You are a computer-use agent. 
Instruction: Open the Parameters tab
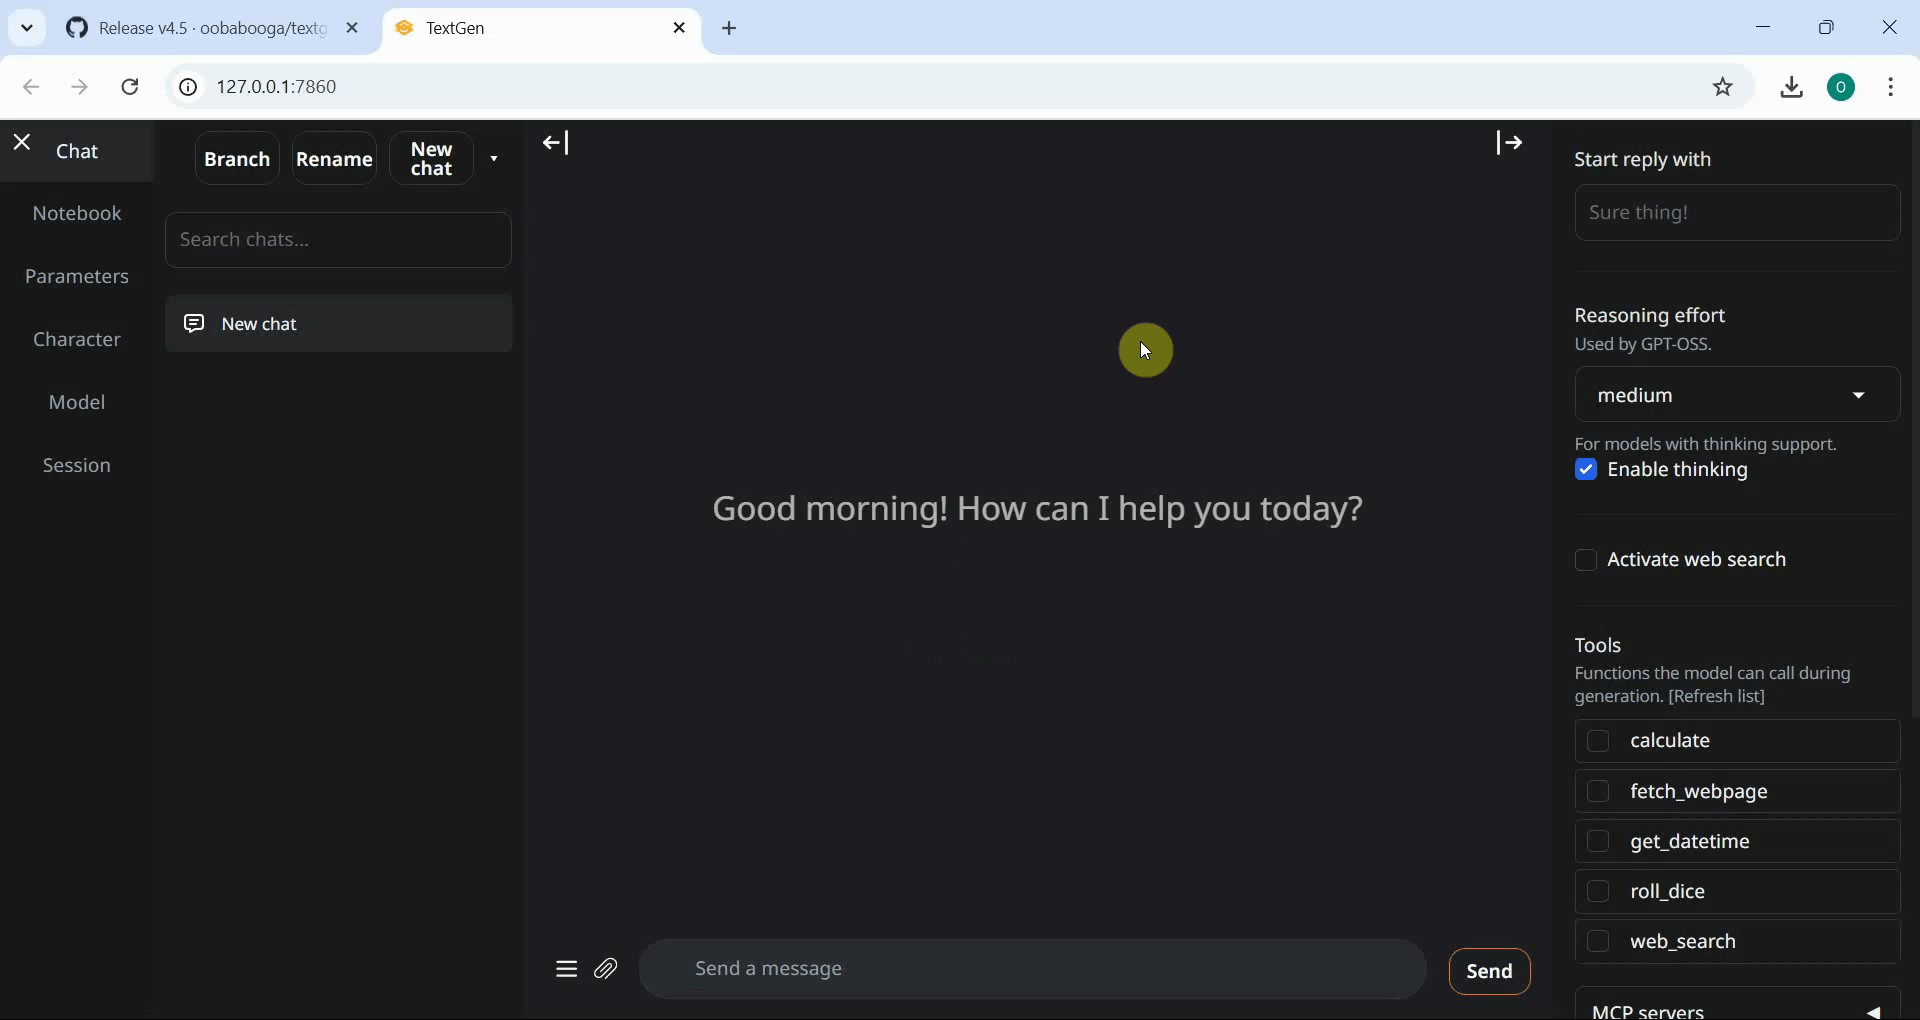77,276
